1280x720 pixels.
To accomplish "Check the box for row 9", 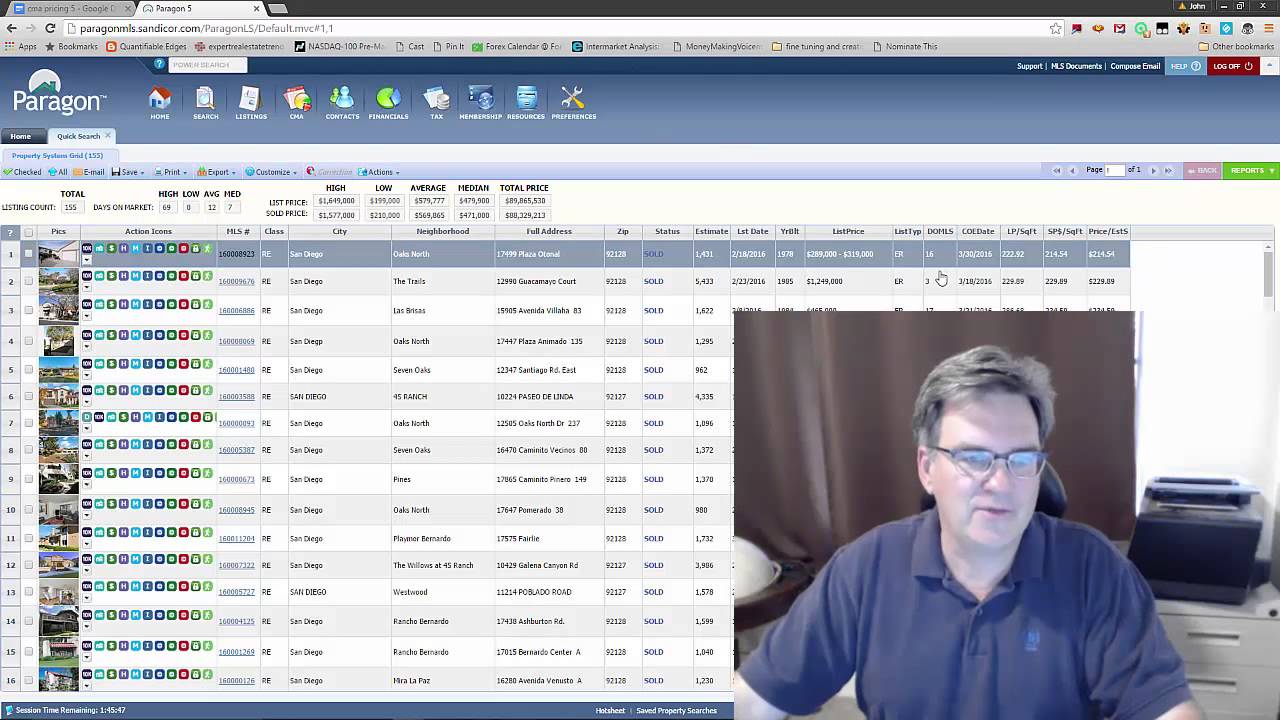I will [x=28, y=479].
